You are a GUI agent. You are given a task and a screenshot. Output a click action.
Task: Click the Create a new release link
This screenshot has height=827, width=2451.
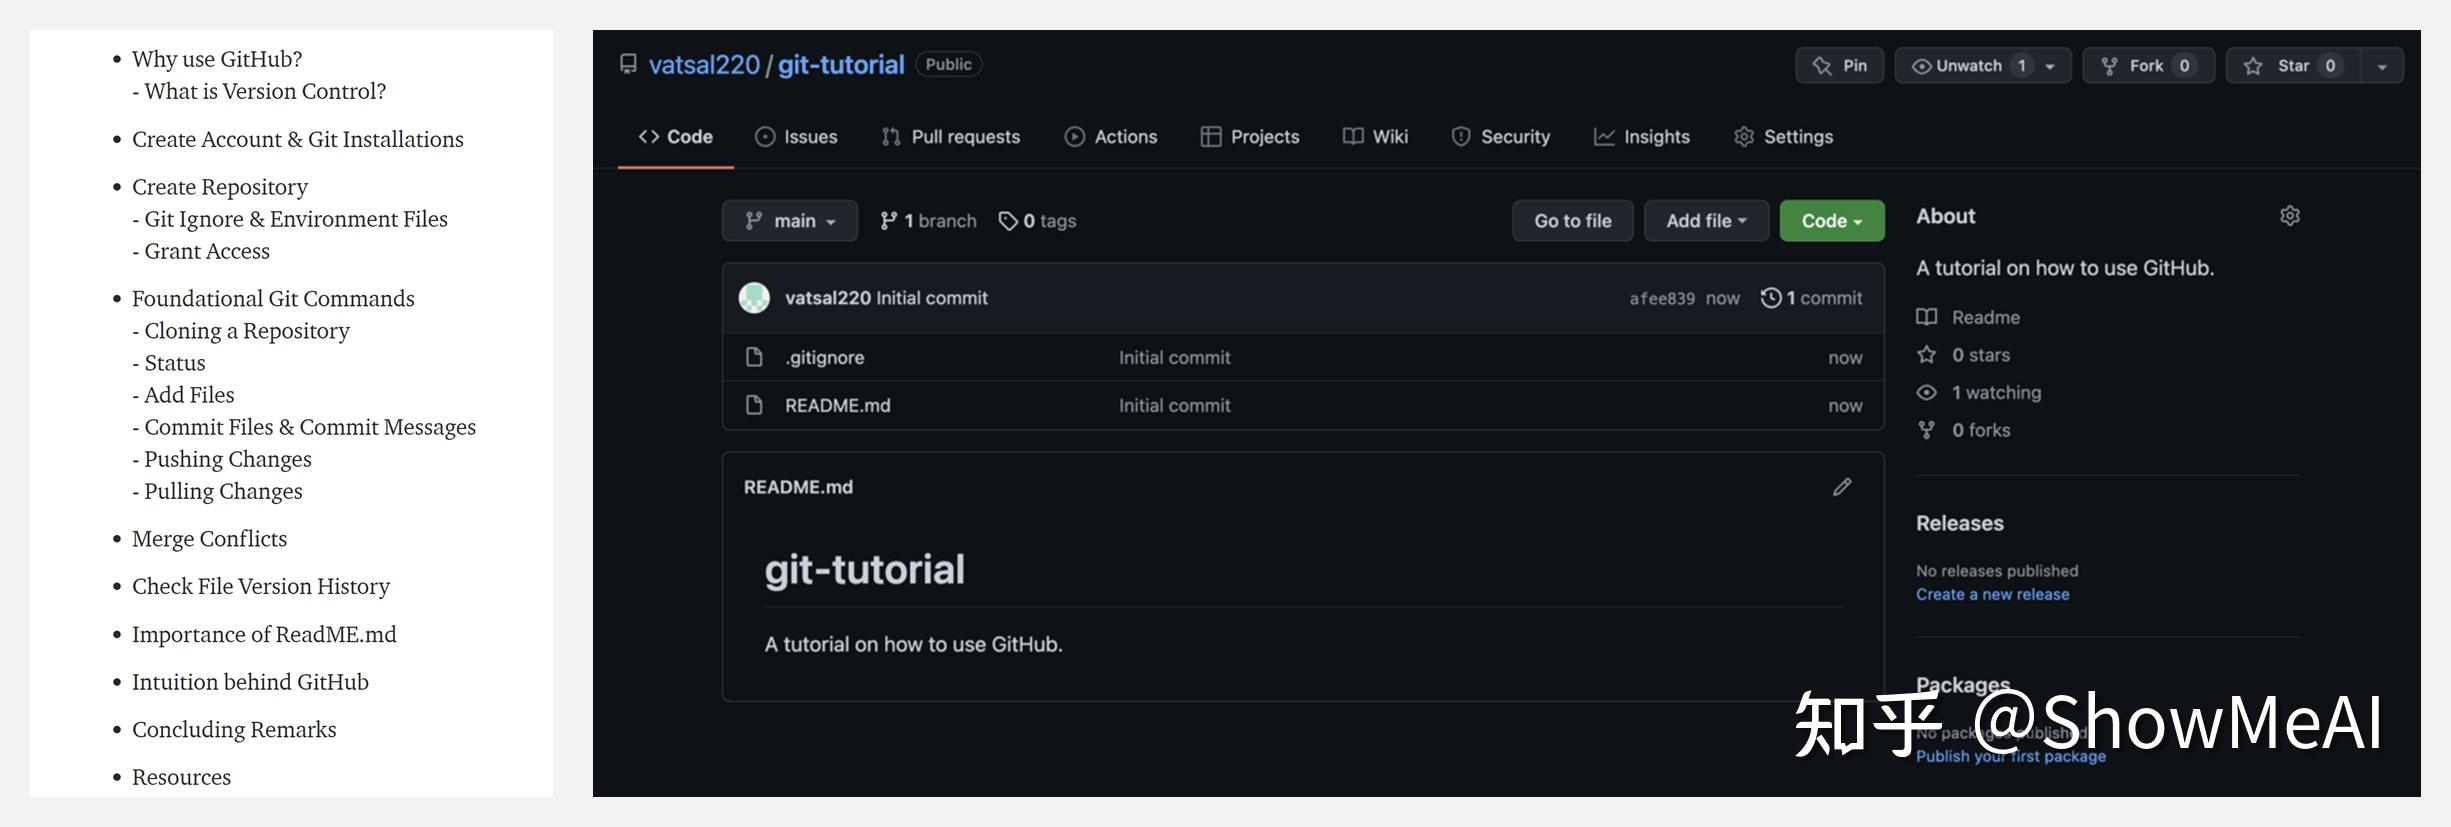pos(1992,594)
